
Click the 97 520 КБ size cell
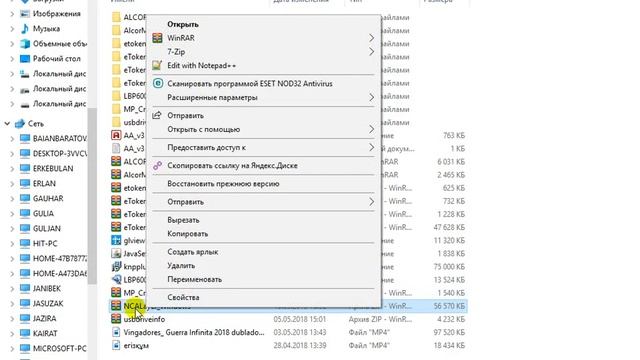(449, 332)
